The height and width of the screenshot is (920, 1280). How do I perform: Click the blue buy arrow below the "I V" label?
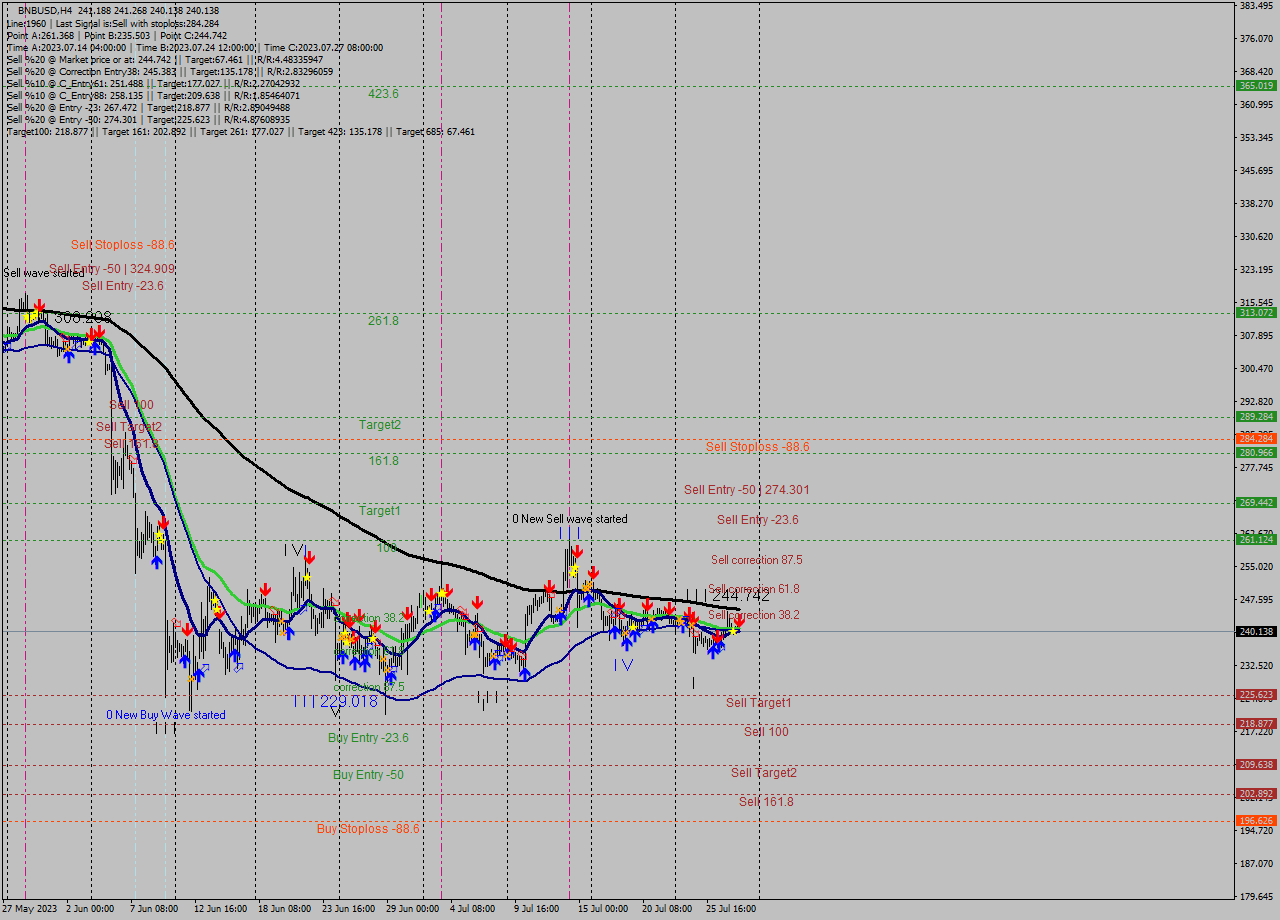pos(627,643)
